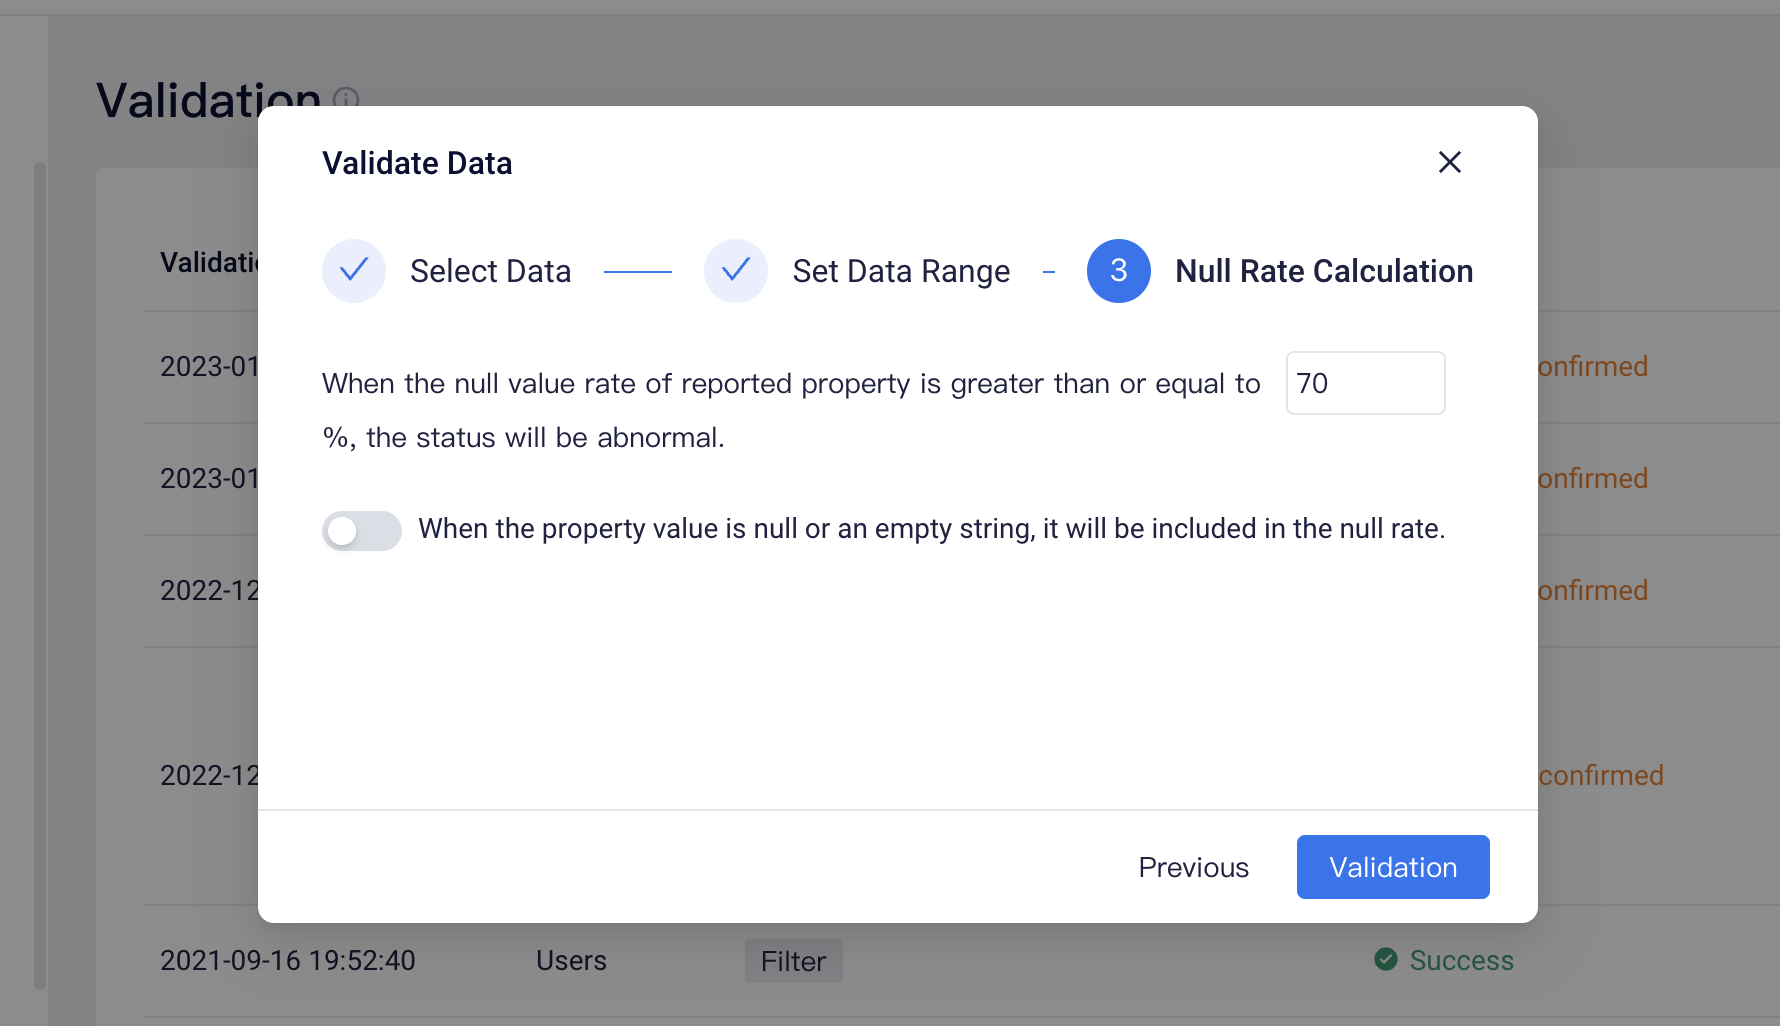Click the blue Validation button
The height and width of the screenshot is (1026, 1780).
click(x=1393, y=867)
